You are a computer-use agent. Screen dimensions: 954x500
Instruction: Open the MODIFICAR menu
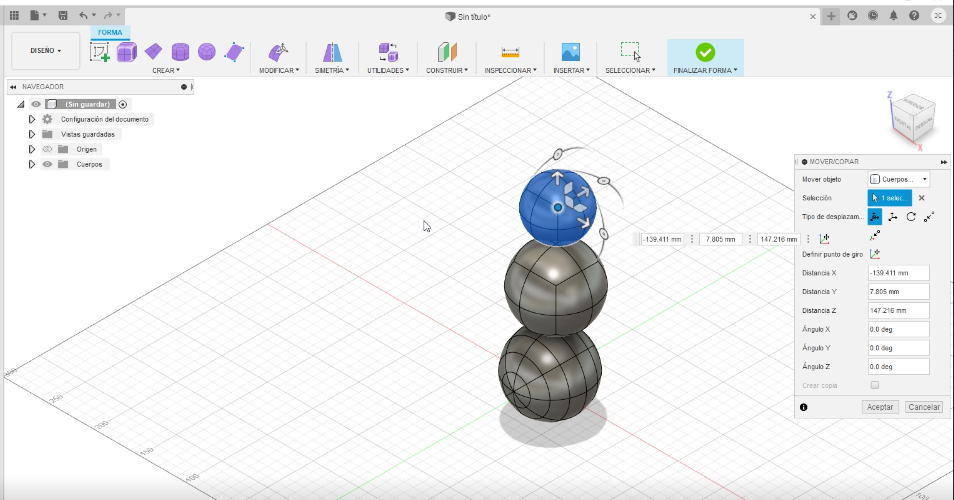(279, 71)
